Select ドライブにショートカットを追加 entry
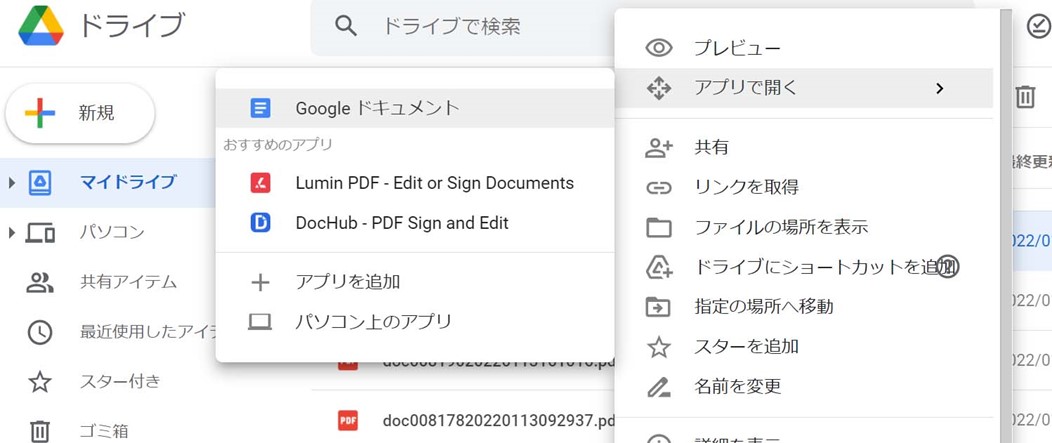This screenshot has width=1052, height=443. [x=804, y=267]
